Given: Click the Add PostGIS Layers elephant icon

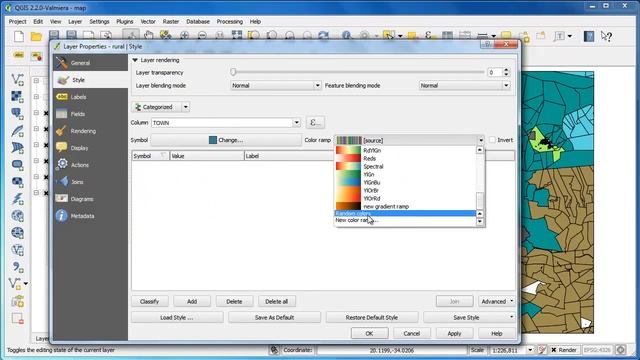Looking at the screenshot, I should (x=17, y=113).
